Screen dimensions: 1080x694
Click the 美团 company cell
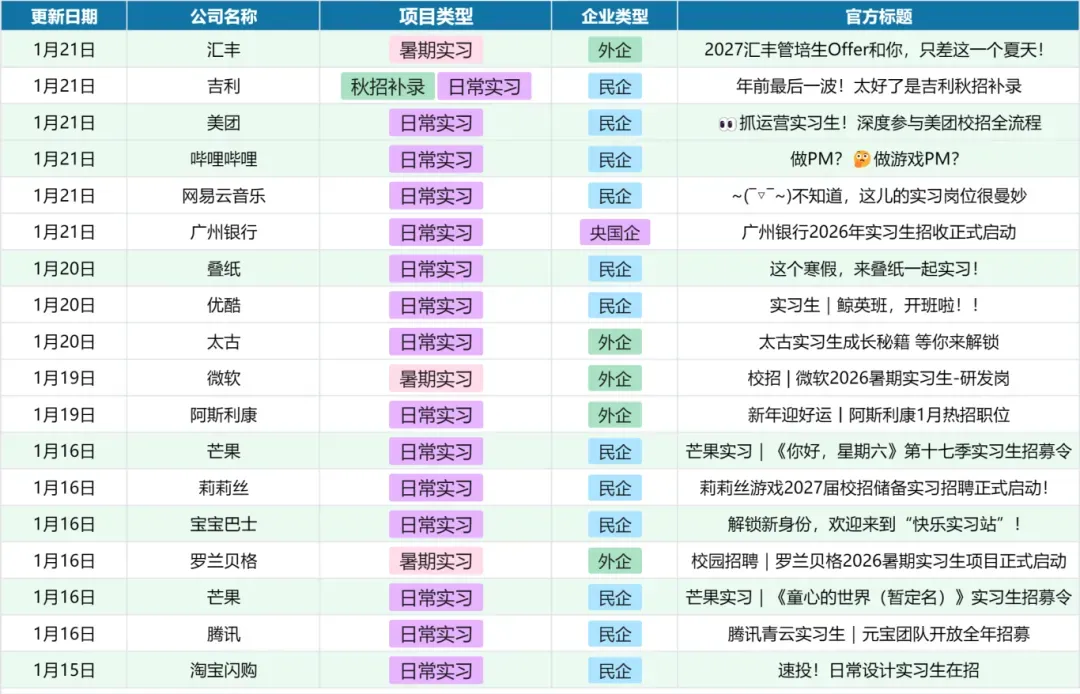tap(223, 123)
